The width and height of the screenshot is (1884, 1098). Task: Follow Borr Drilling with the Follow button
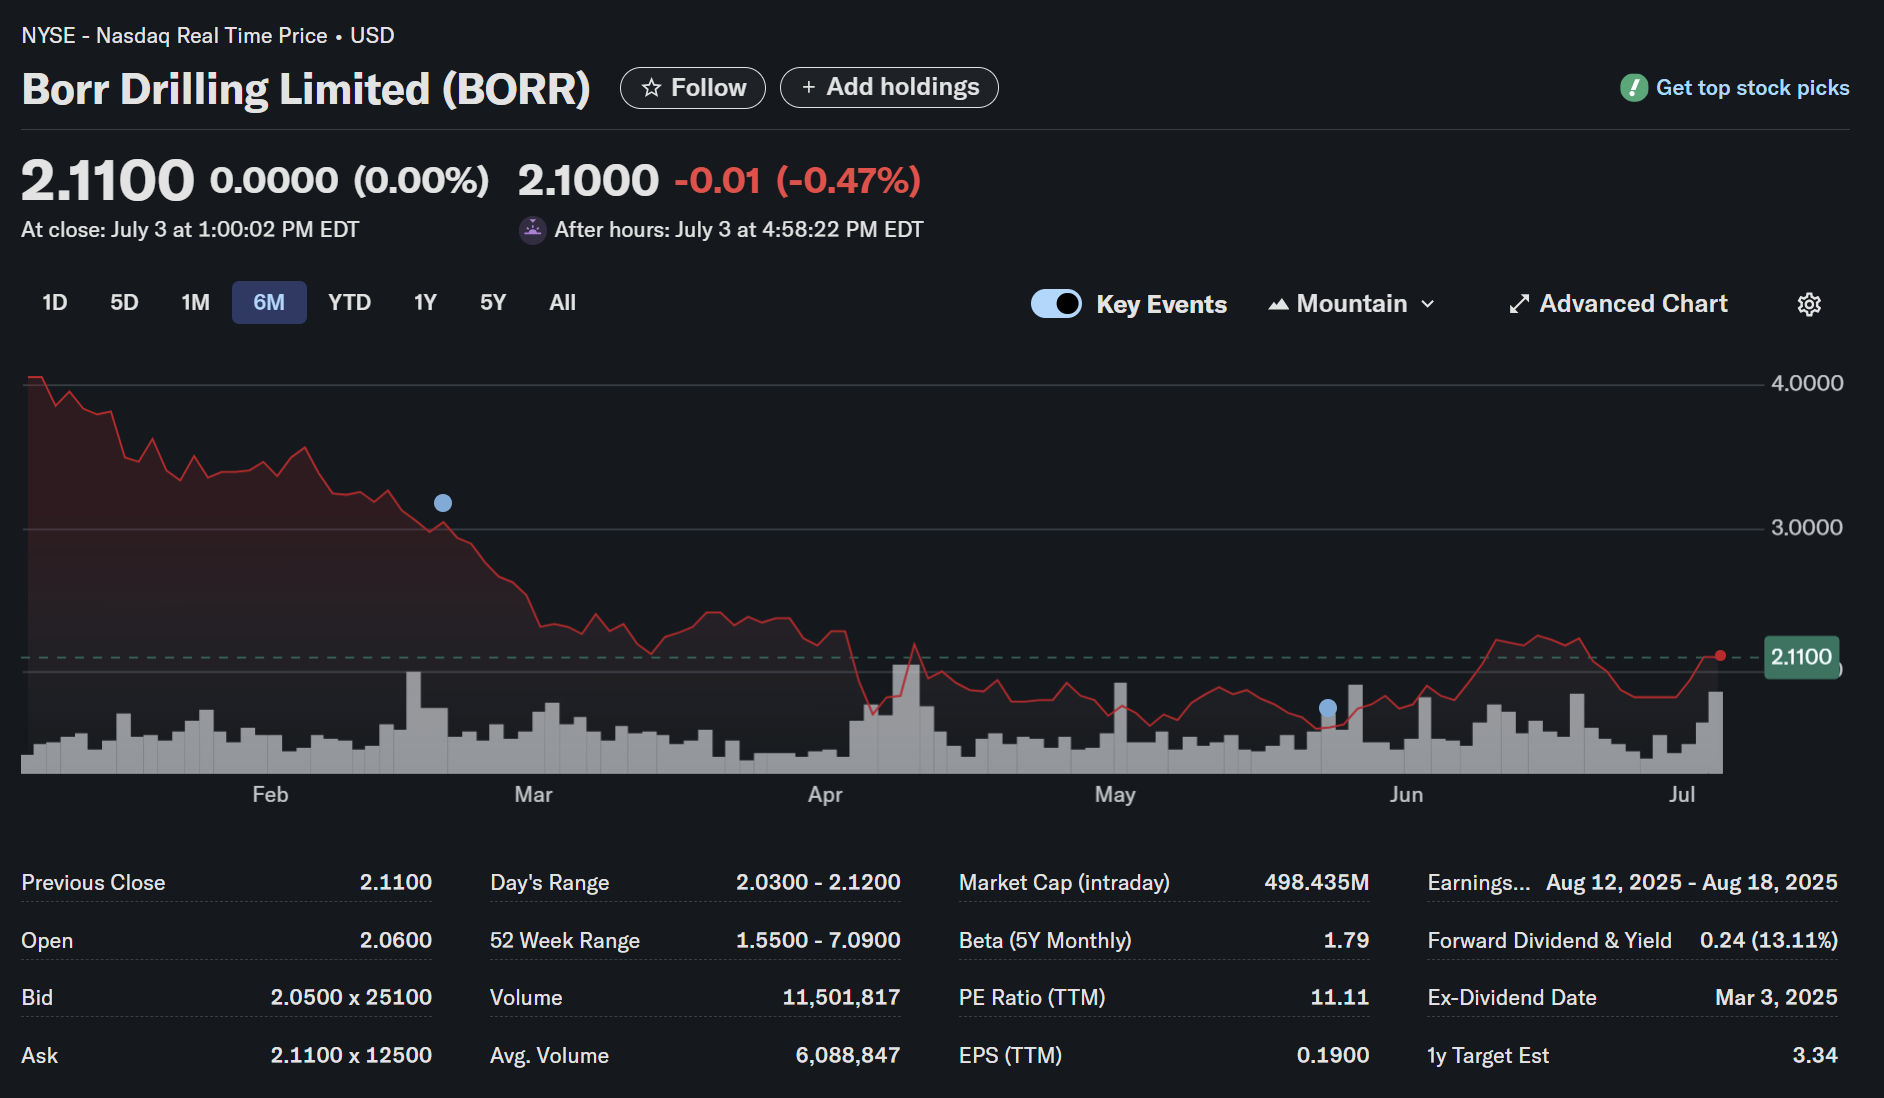tap(693, 88)
